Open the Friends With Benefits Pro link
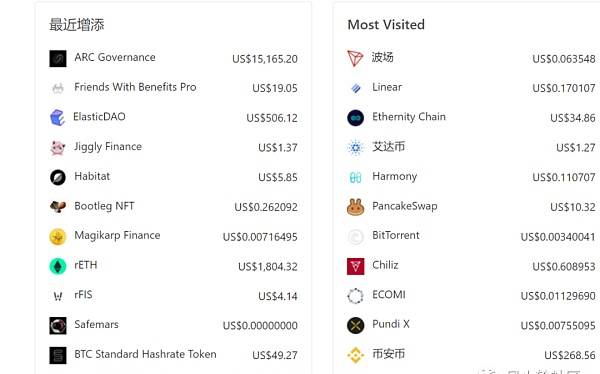Screen dimensions: 600x374 pyautogui.click(x=135, y=87)
